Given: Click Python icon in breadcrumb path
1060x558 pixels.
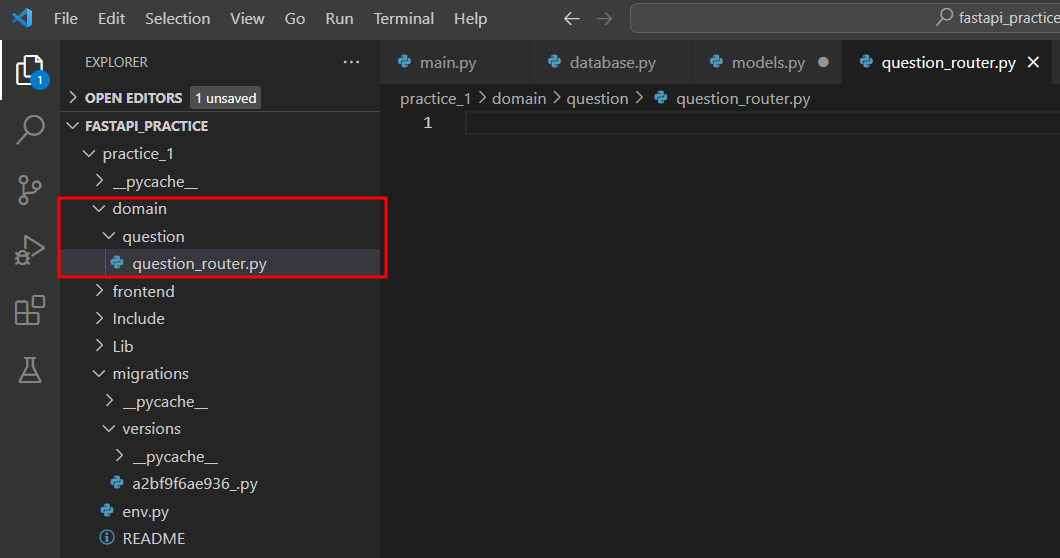Looking at the screenshot, I should 661,98.
